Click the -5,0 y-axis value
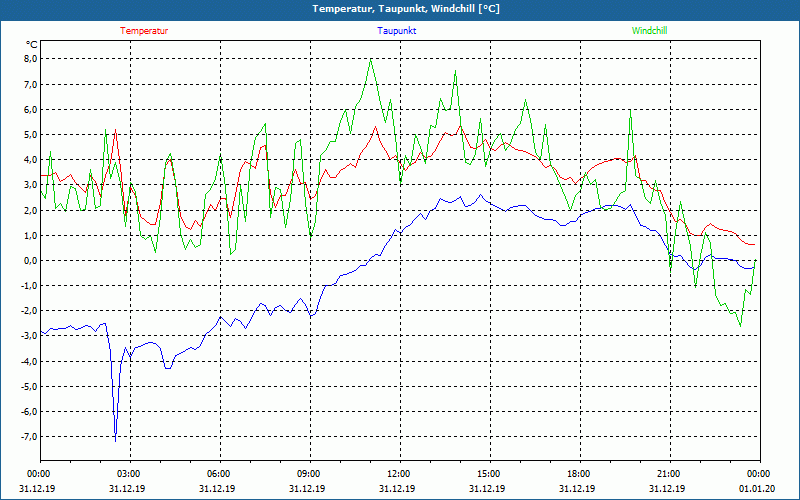Viewport: 800px width, 500px height. 30,386
